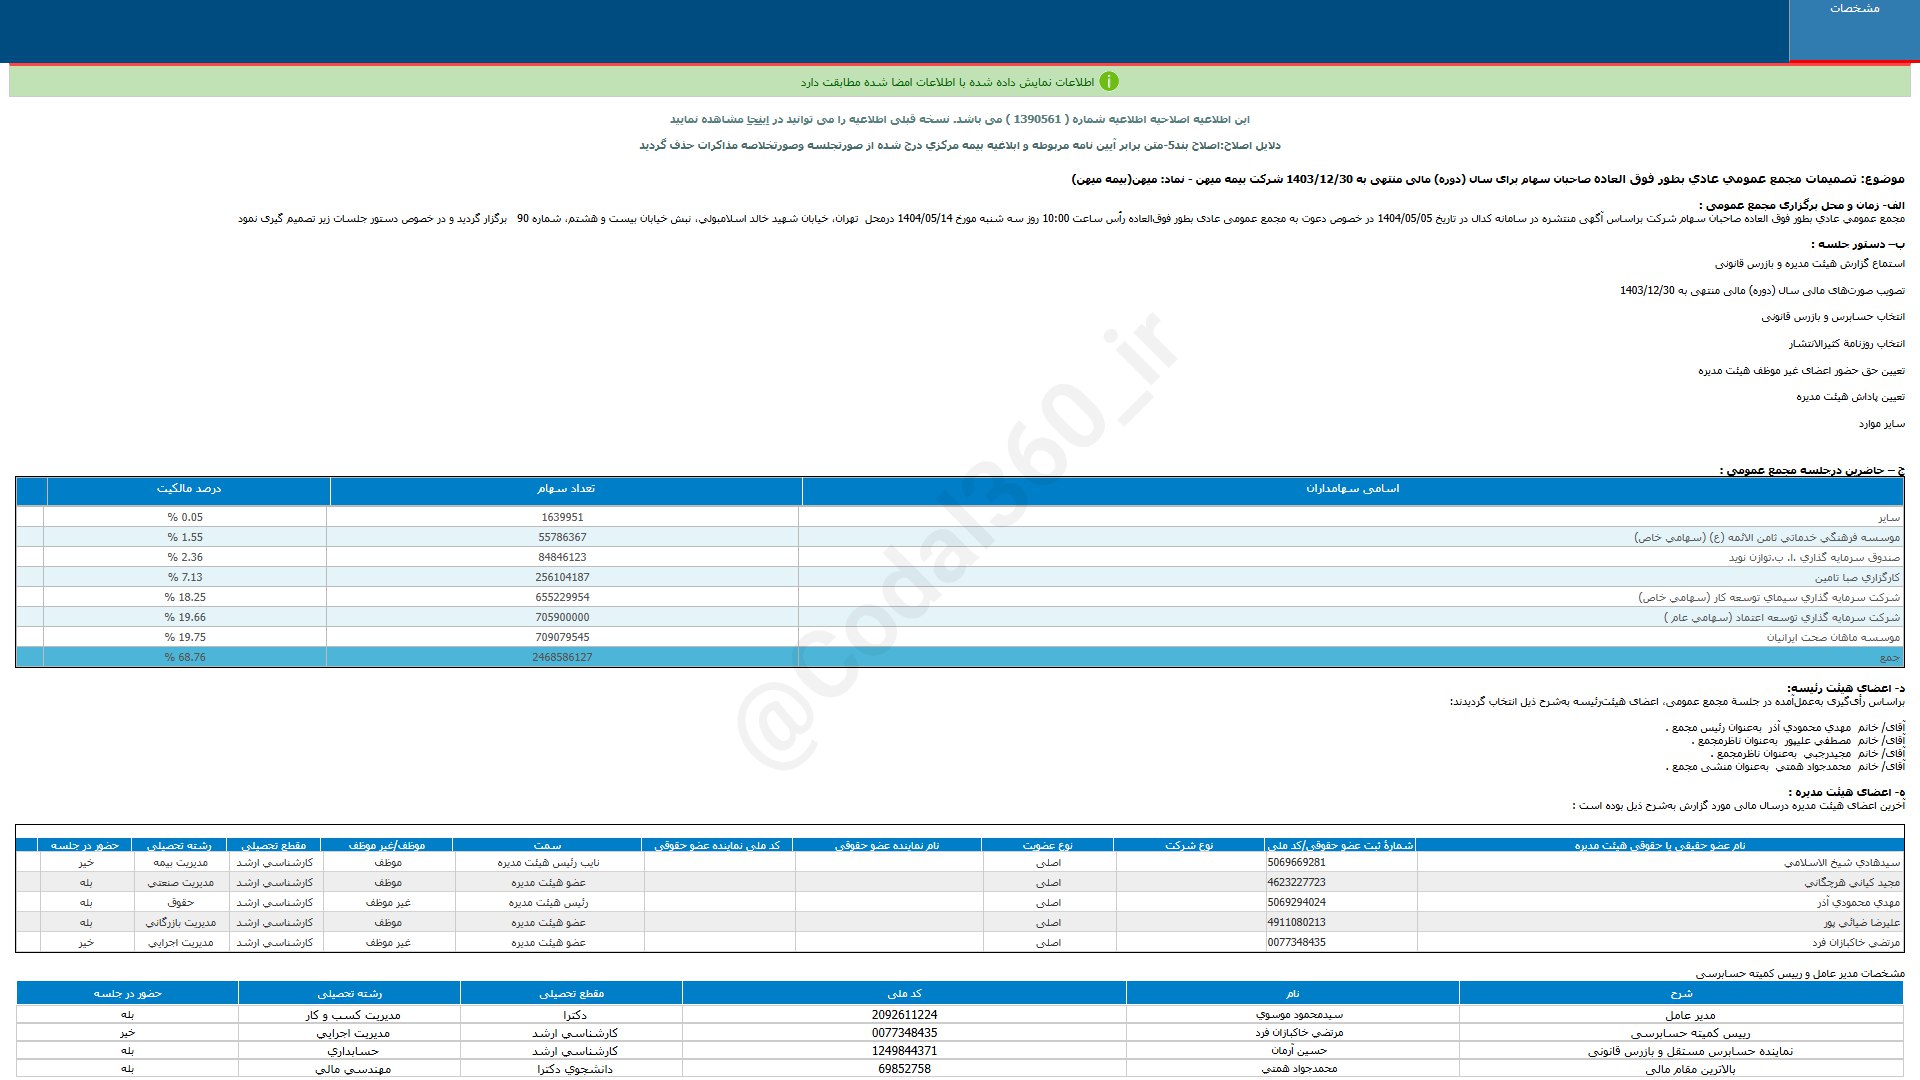Select shareholder صندوق سرمايه گذاري توازن نويد
The height and width of the screenshot is (1080, 1920).
pos(1814,558)
